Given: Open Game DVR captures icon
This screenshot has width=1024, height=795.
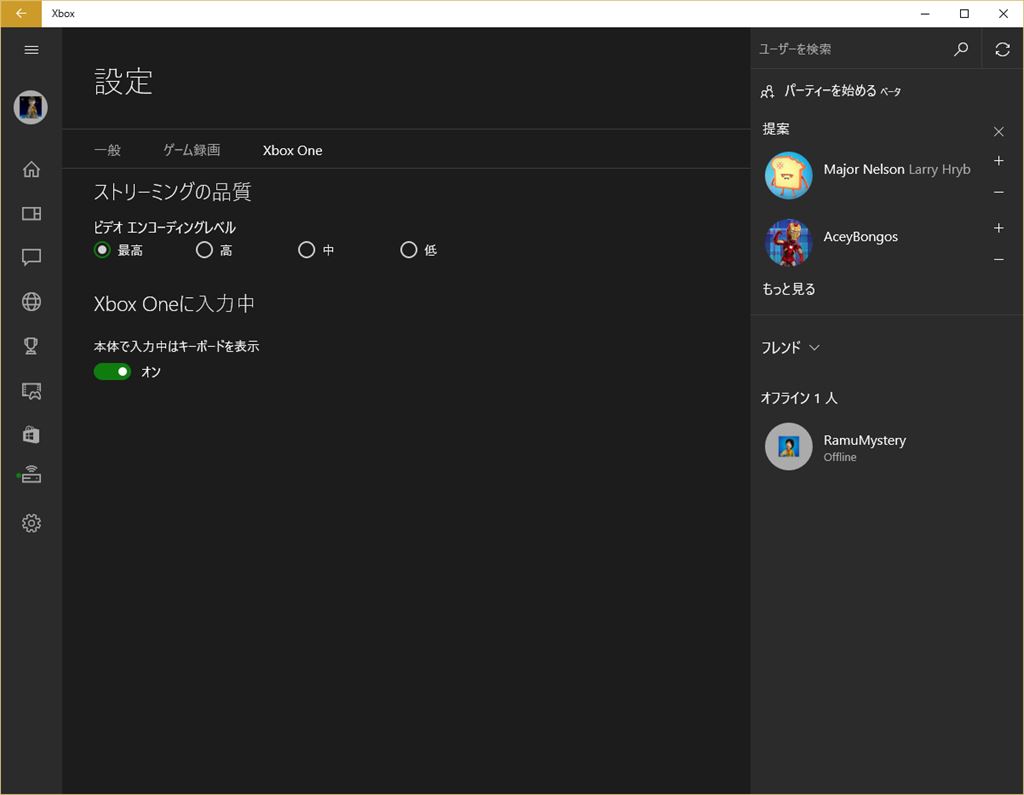Looking at the screenshot, I should click(31, 391).
